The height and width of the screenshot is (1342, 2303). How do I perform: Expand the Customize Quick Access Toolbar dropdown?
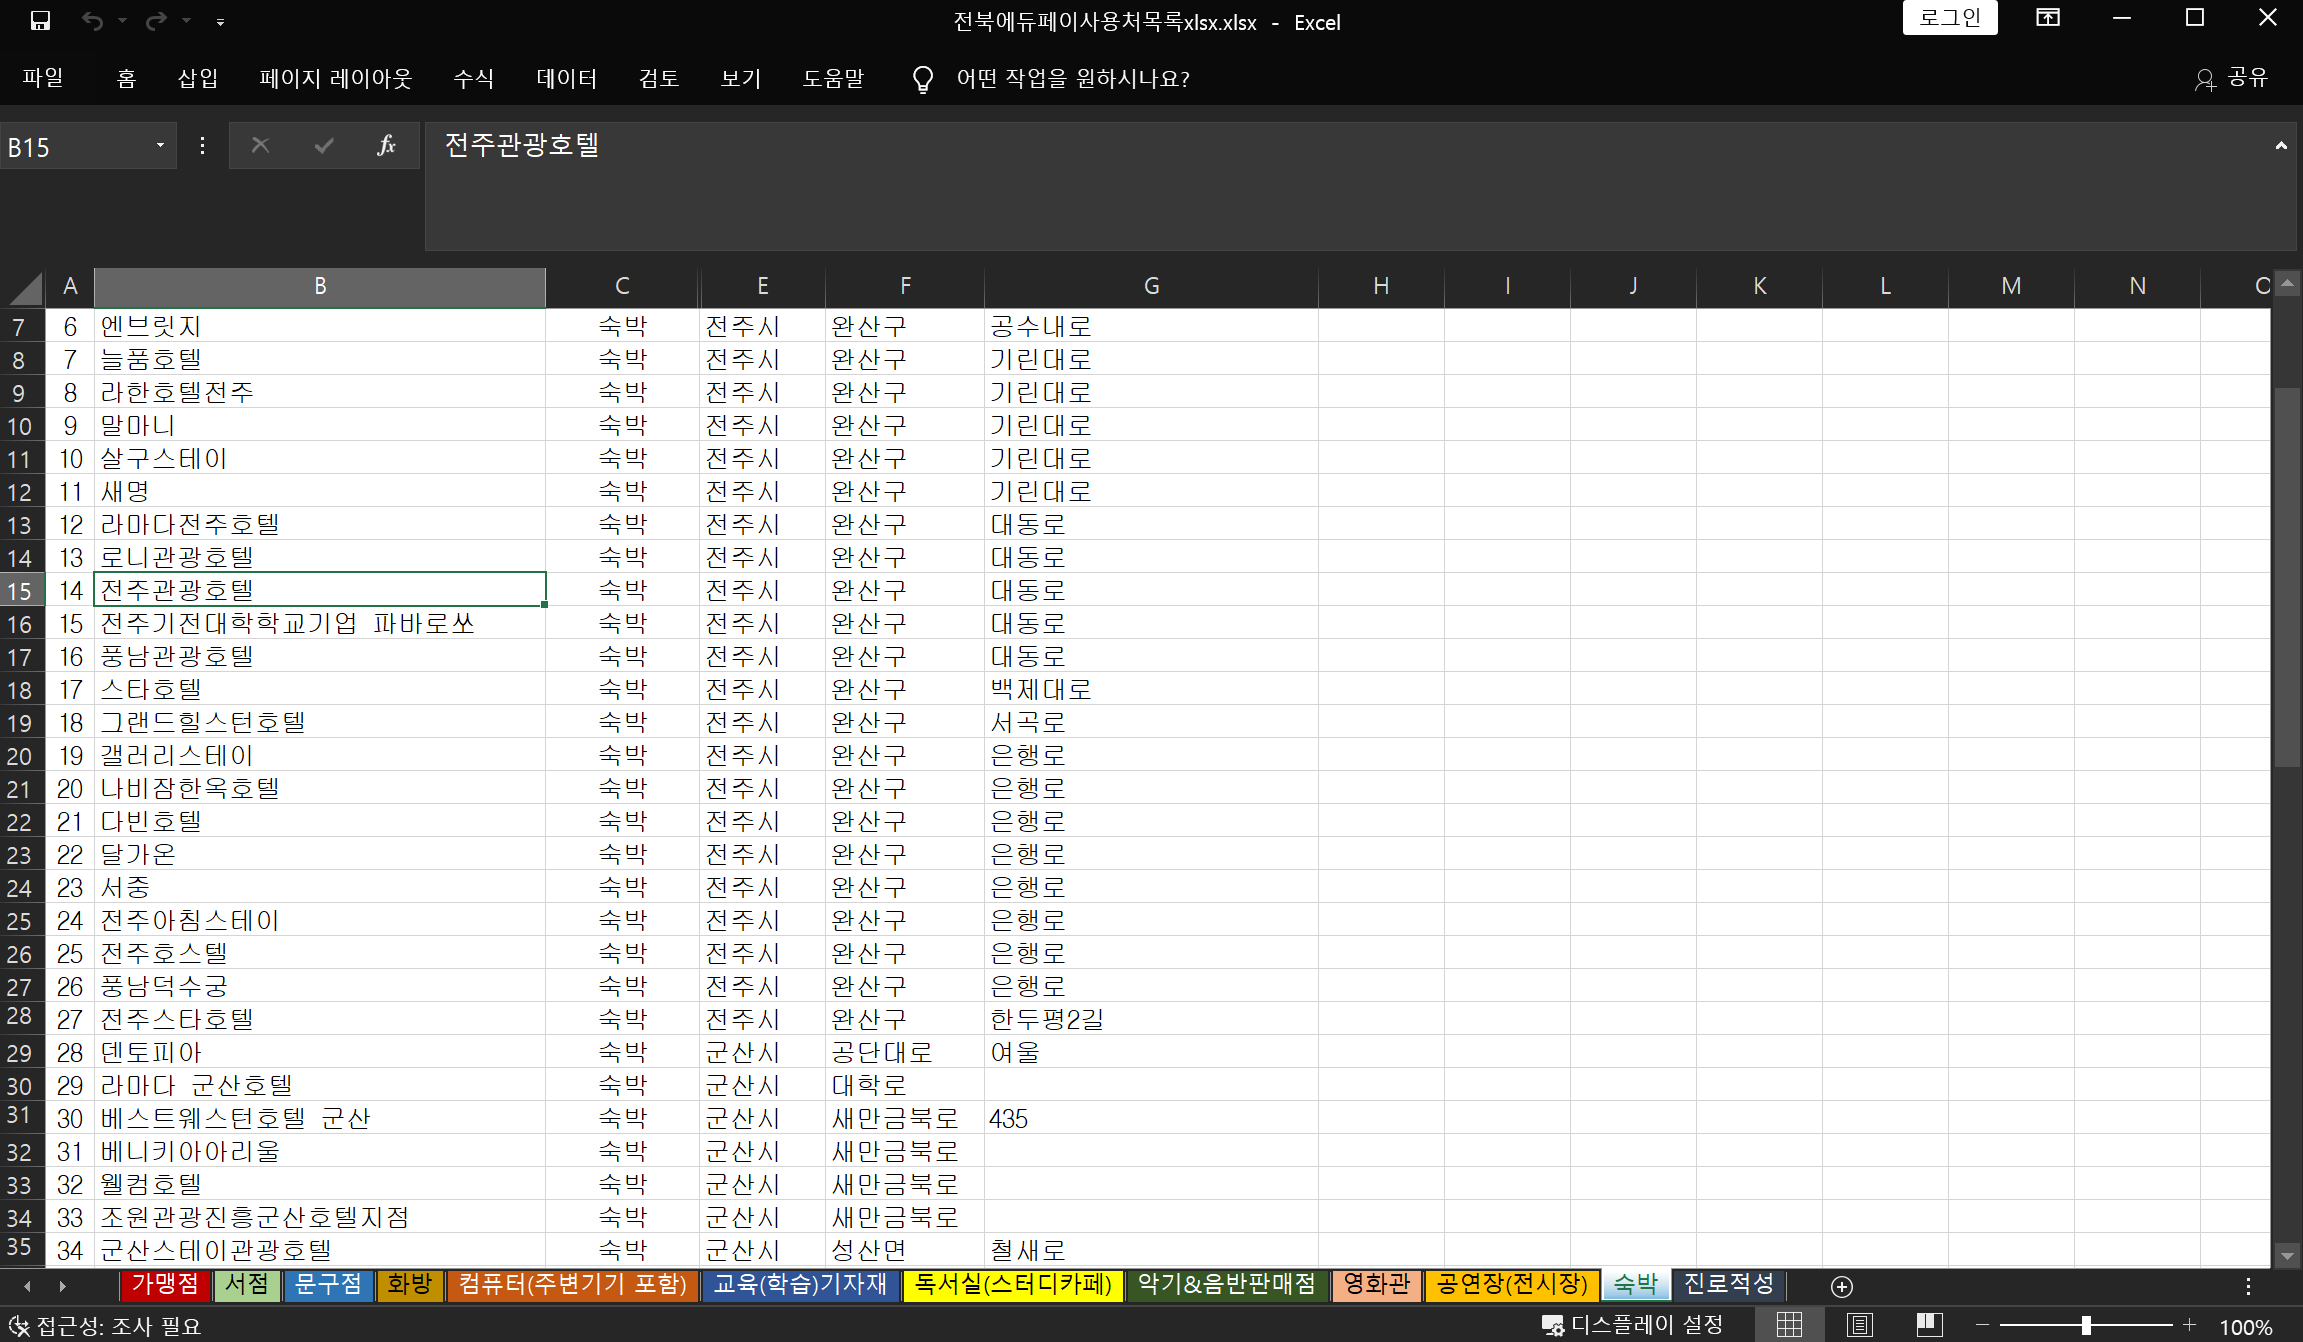(220, 21)
